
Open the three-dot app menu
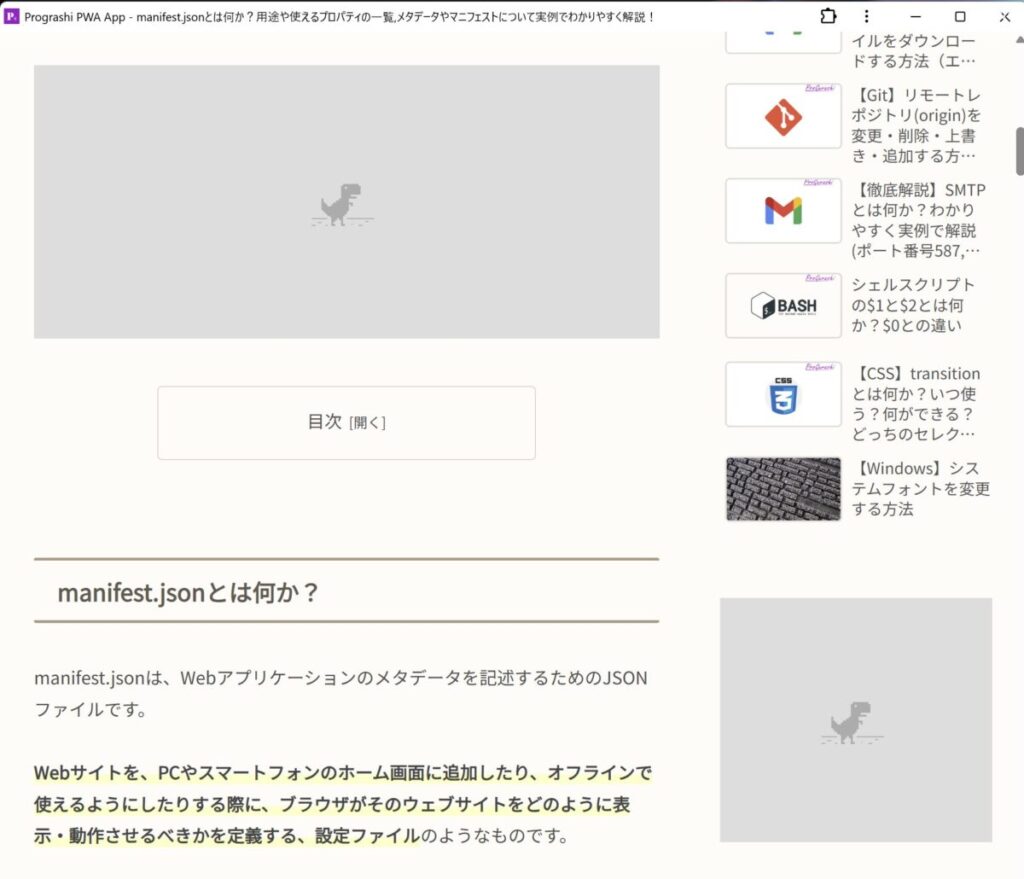pyautogui.click(x=867, y=16)
